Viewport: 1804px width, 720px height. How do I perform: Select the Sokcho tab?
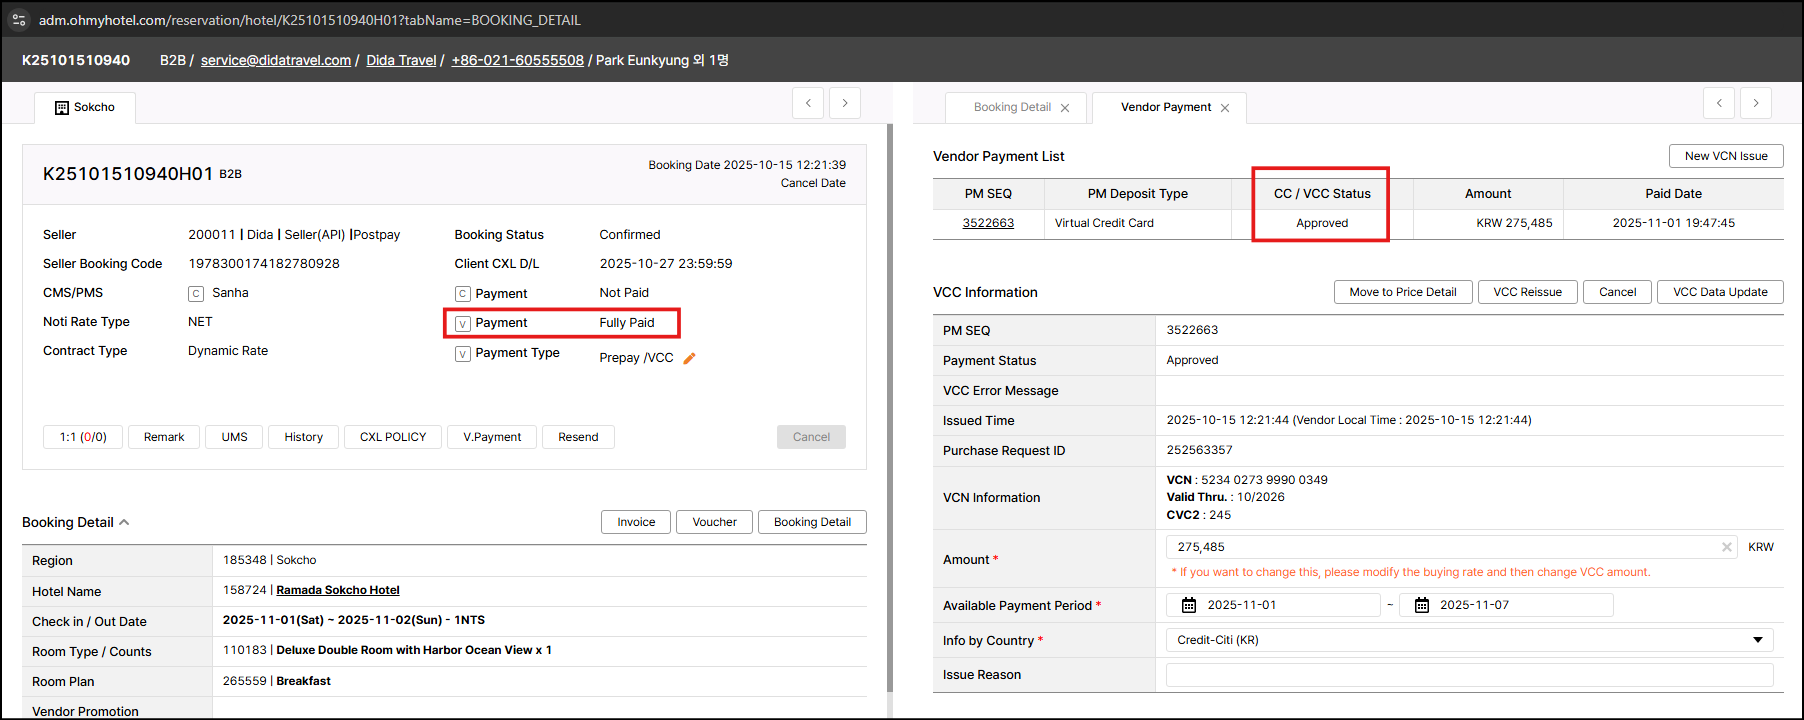85,107
